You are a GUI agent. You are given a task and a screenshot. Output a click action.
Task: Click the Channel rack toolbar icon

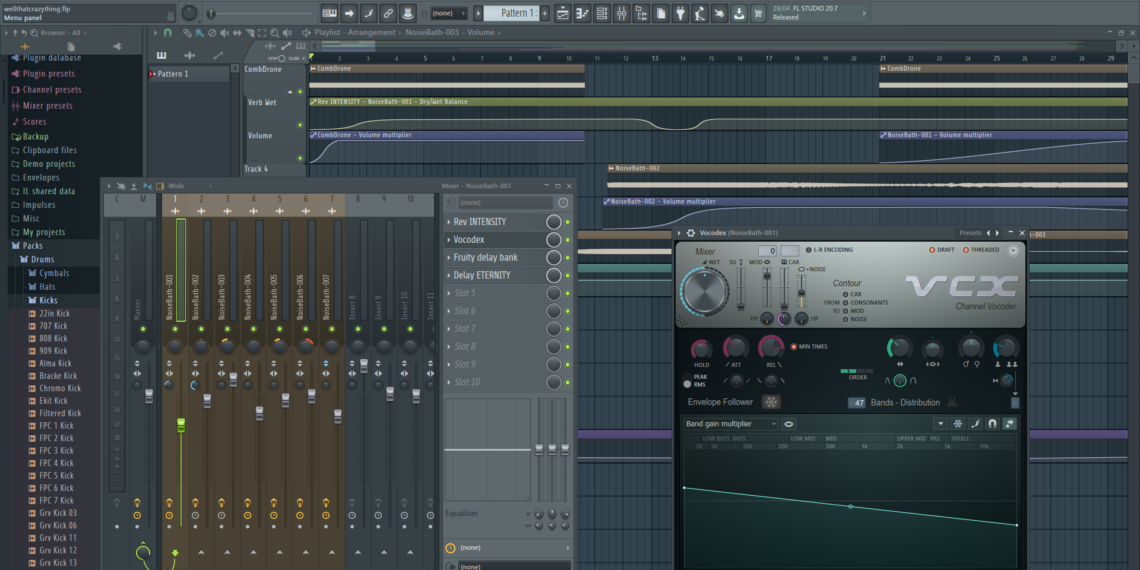pos(602,13)
